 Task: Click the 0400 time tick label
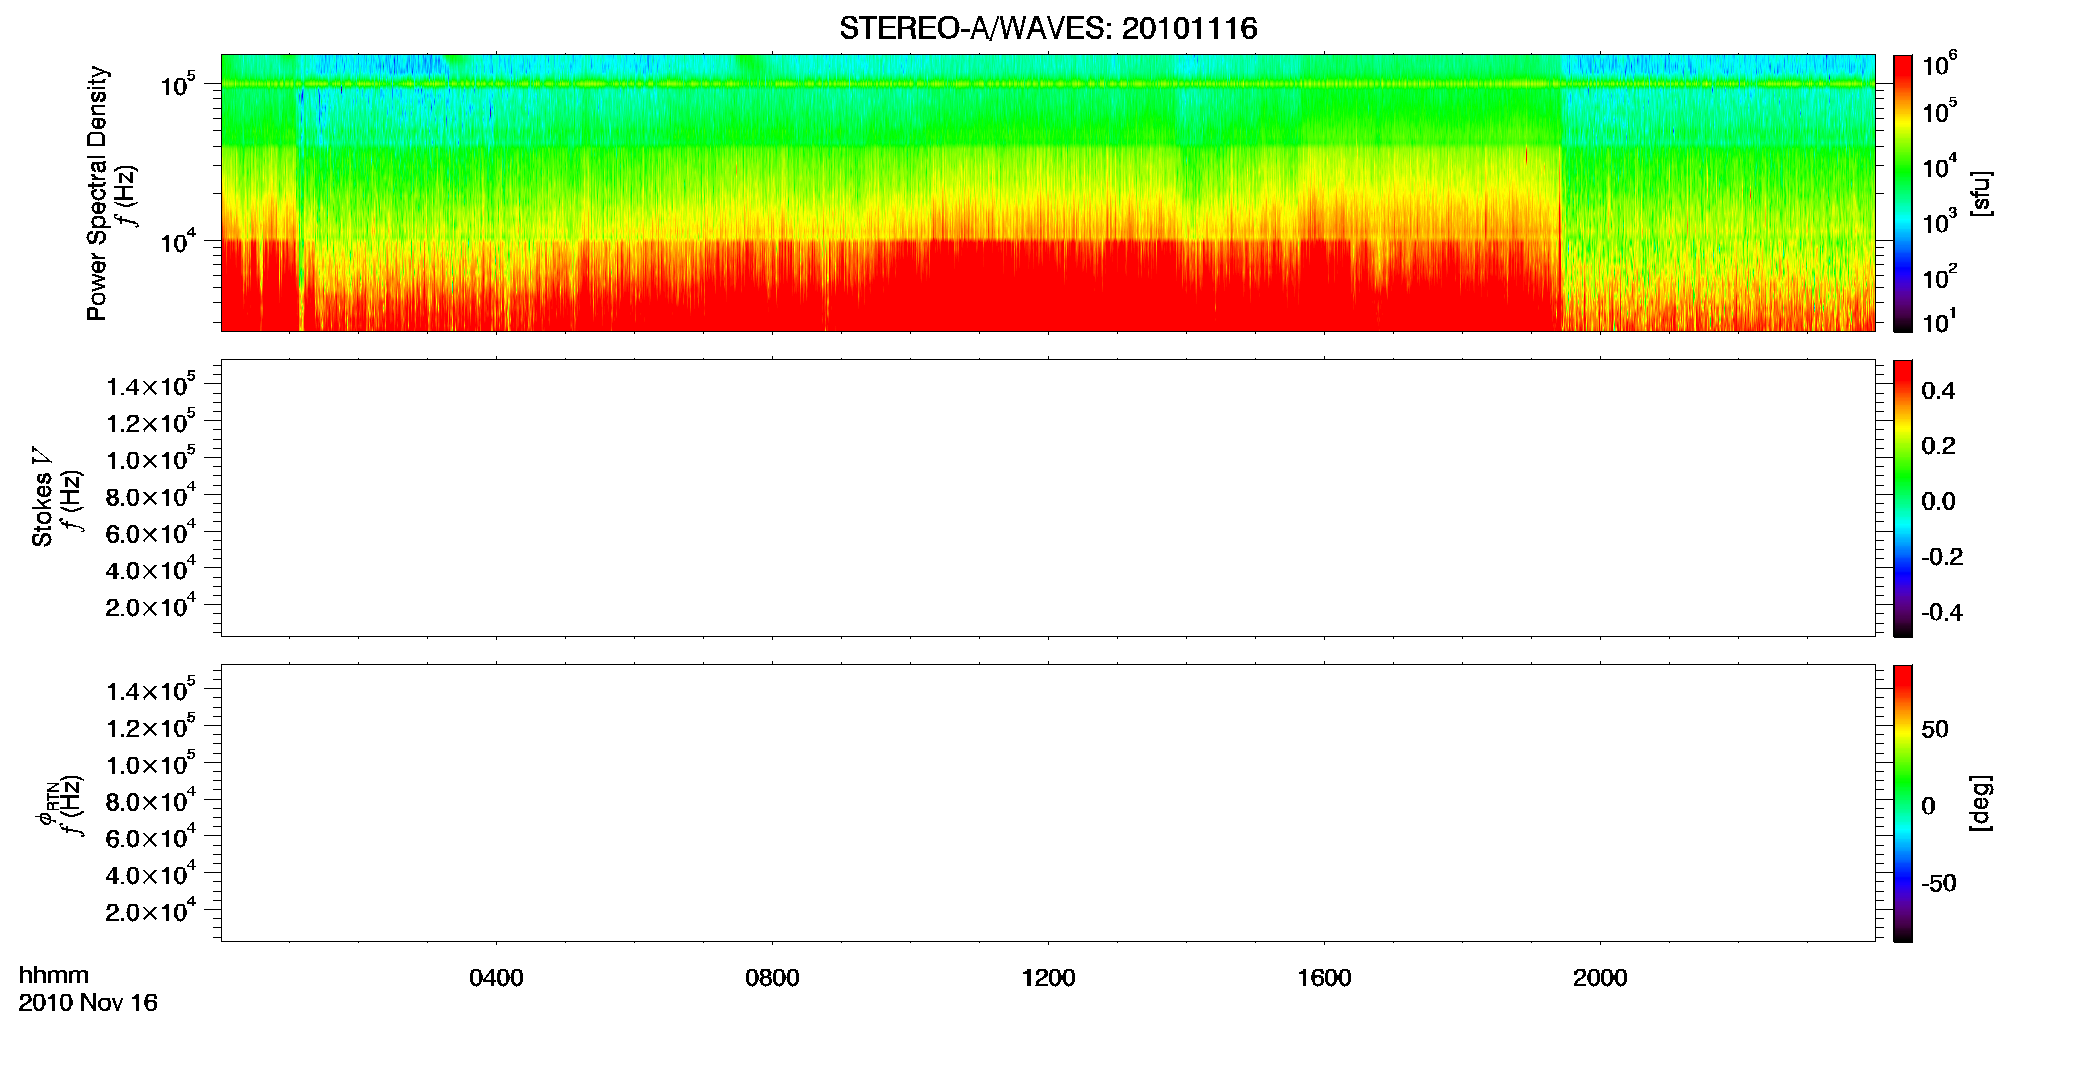[496, 978]
